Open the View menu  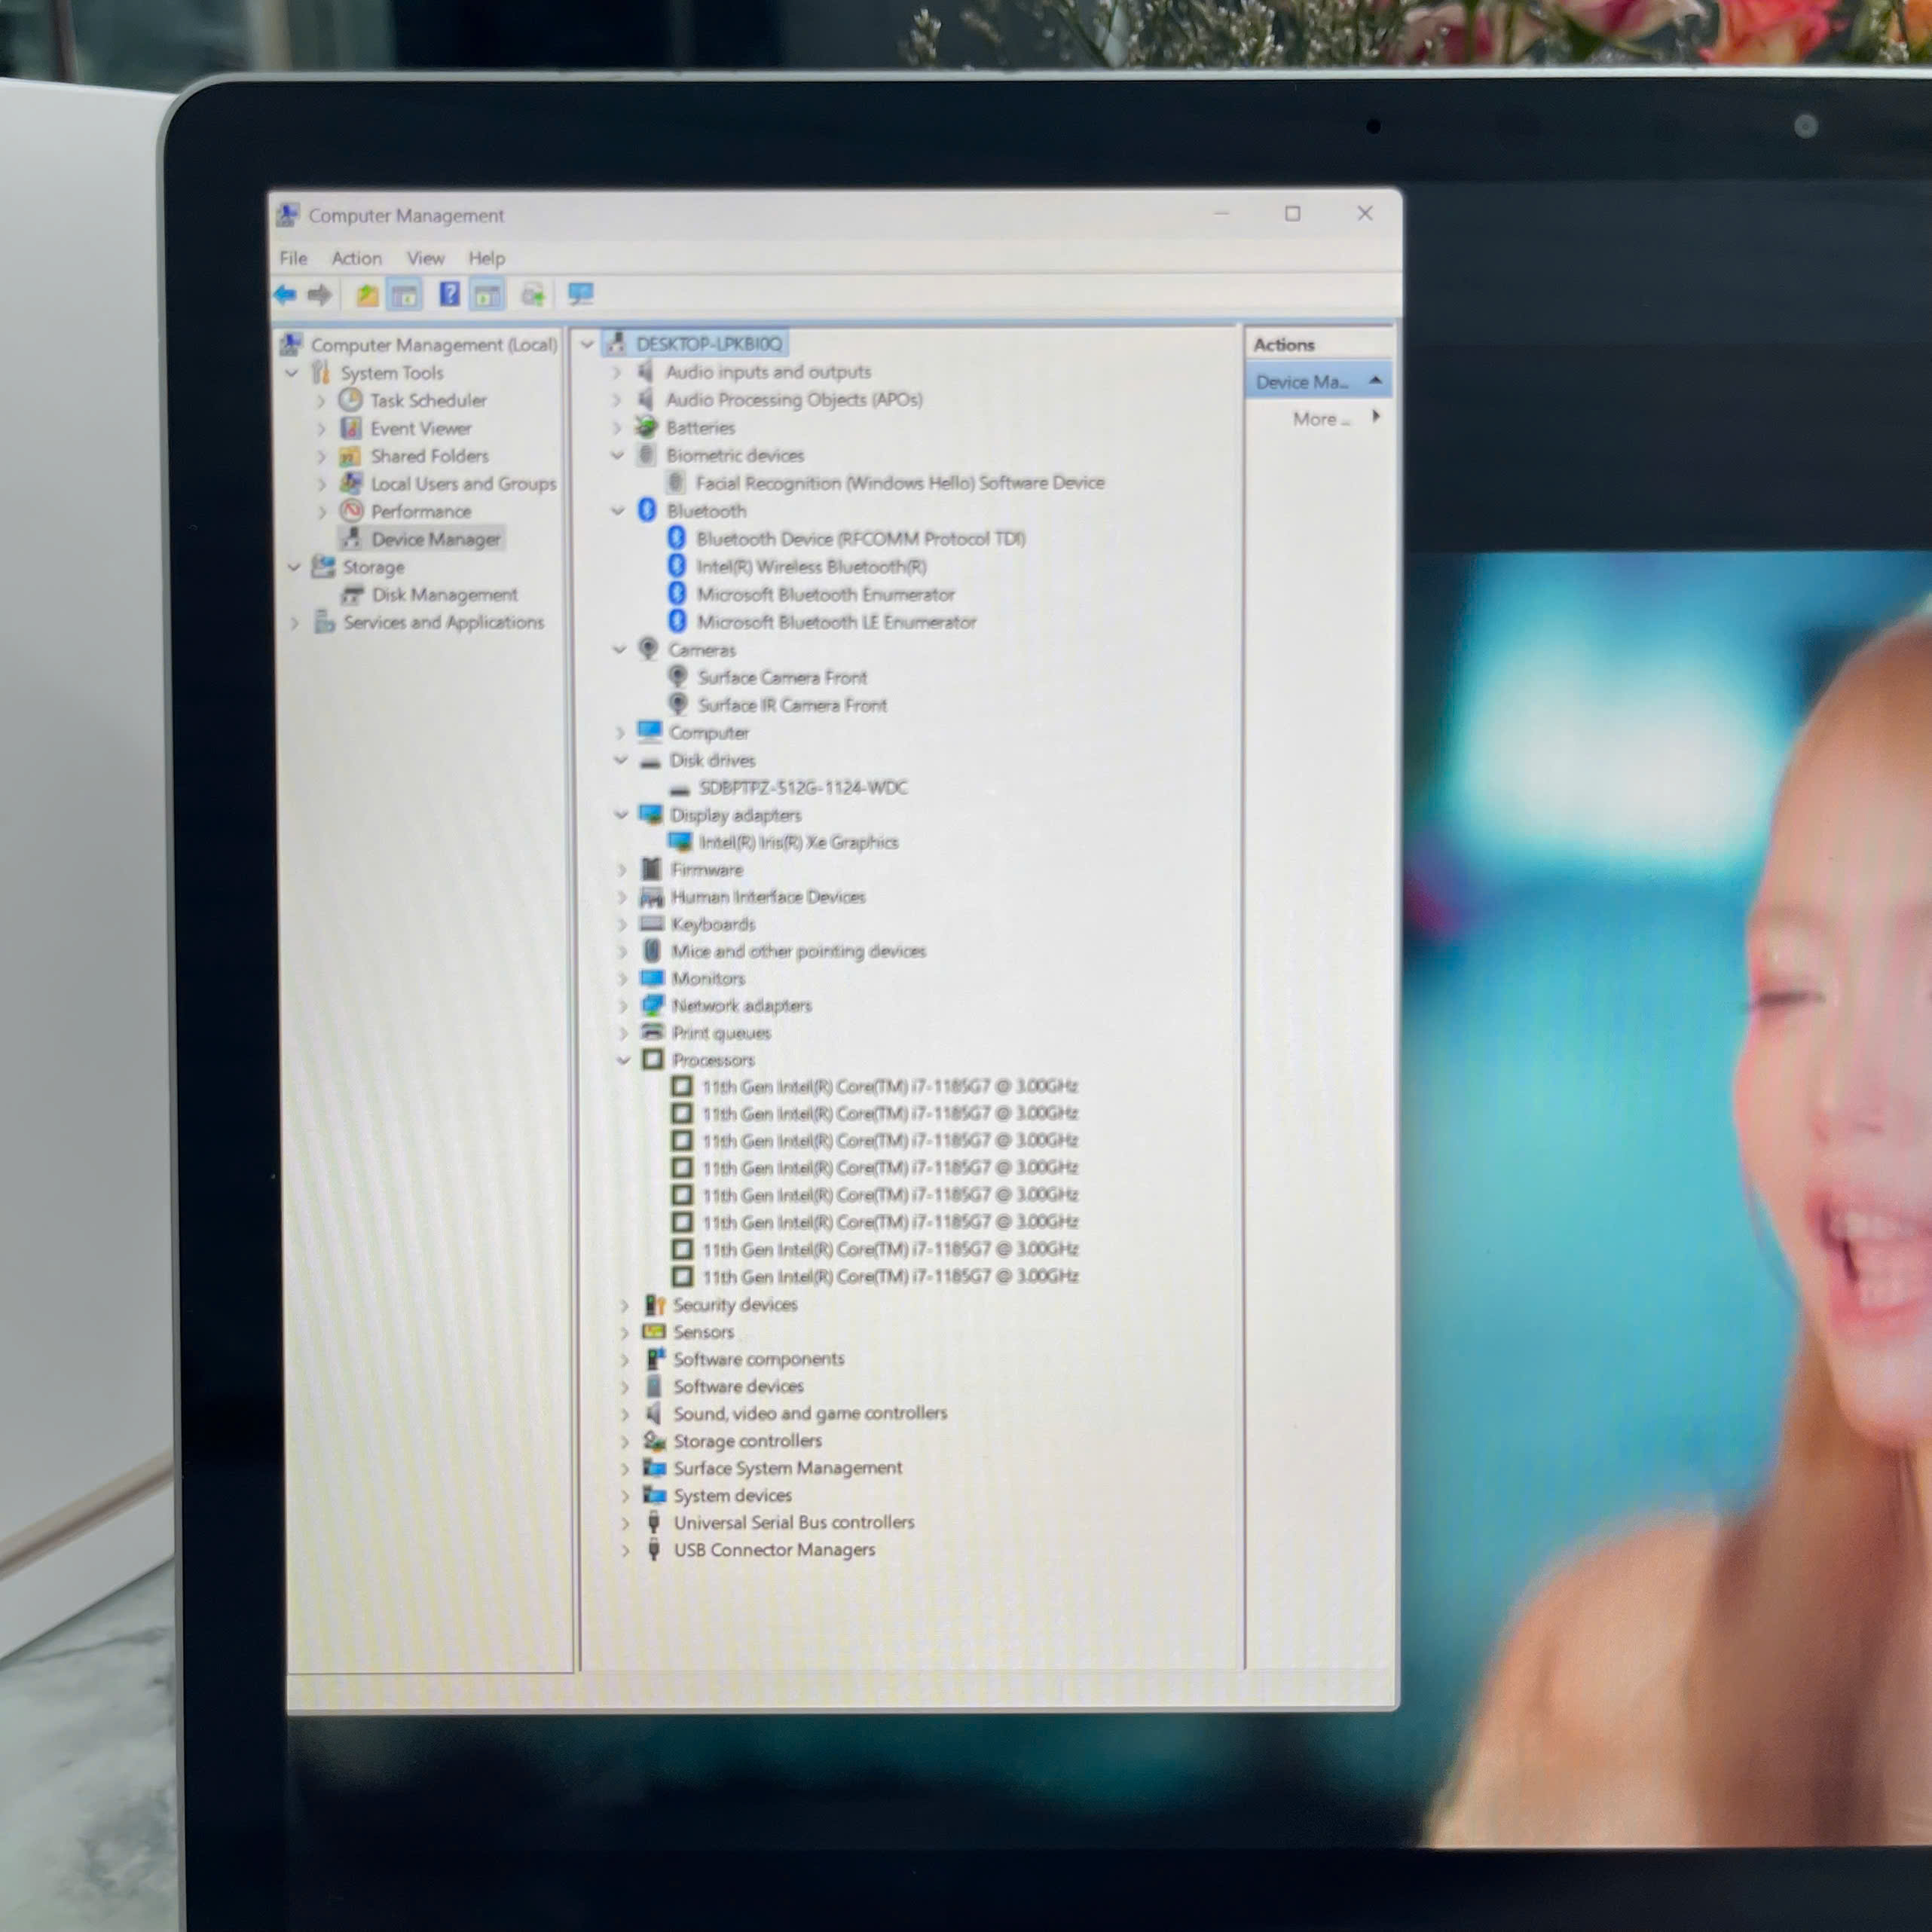coord(425,258)
